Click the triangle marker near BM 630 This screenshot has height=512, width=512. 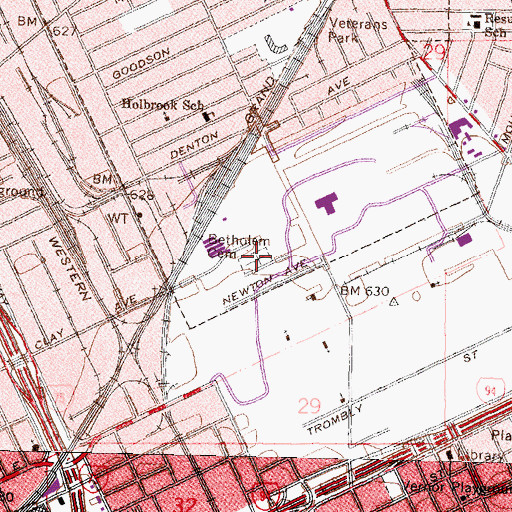(394, 302)
